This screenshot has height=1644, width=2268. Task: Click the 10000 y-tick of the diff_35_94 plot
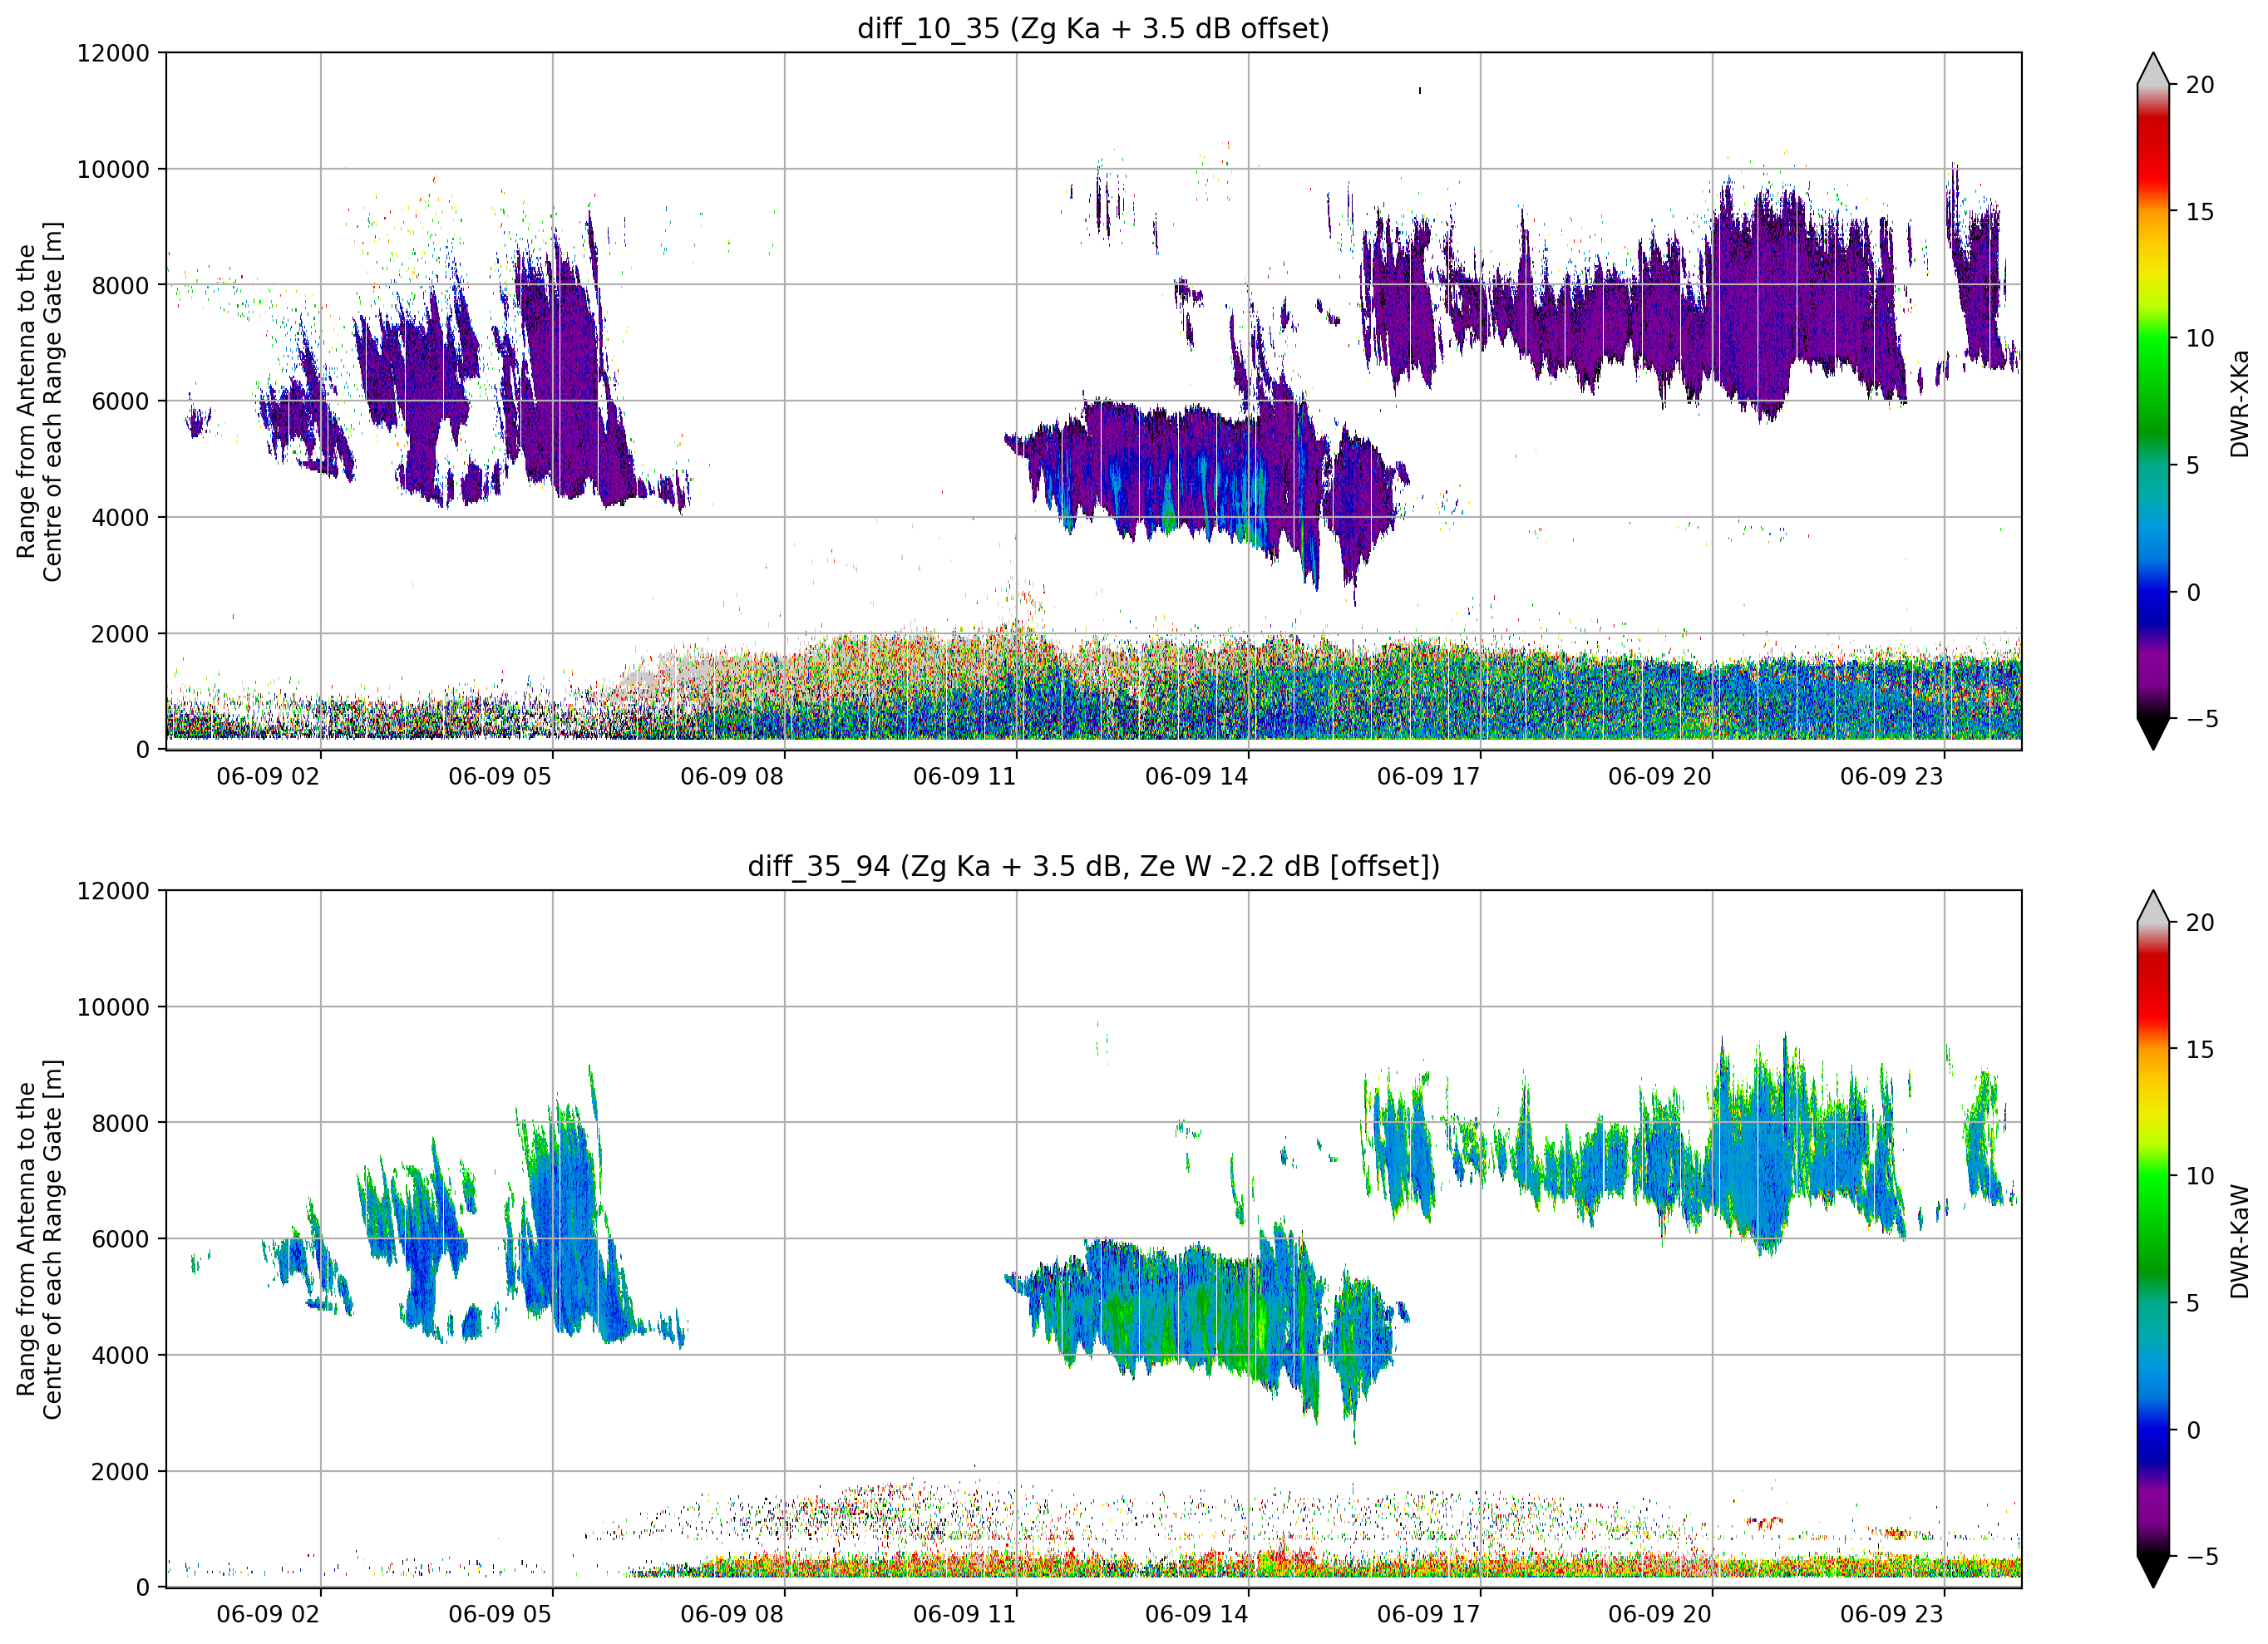(113, 1007)
